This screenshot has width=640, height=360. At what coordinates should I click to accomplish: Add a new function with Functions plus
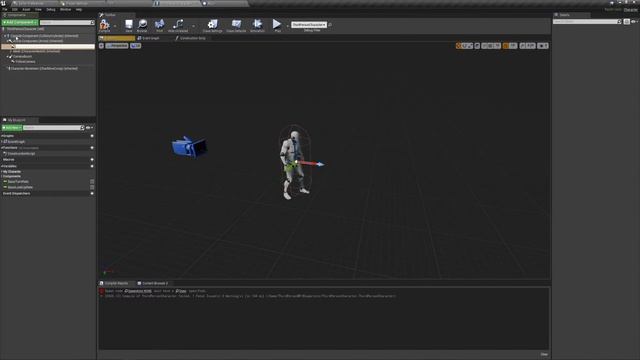tap(92, 148)
